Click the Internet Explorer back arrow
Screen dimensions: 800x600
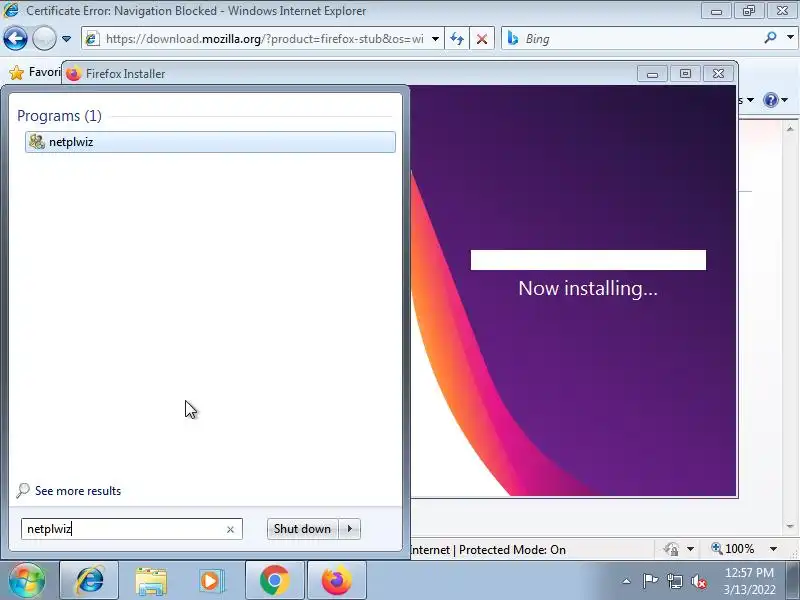(x=15, y=38)
